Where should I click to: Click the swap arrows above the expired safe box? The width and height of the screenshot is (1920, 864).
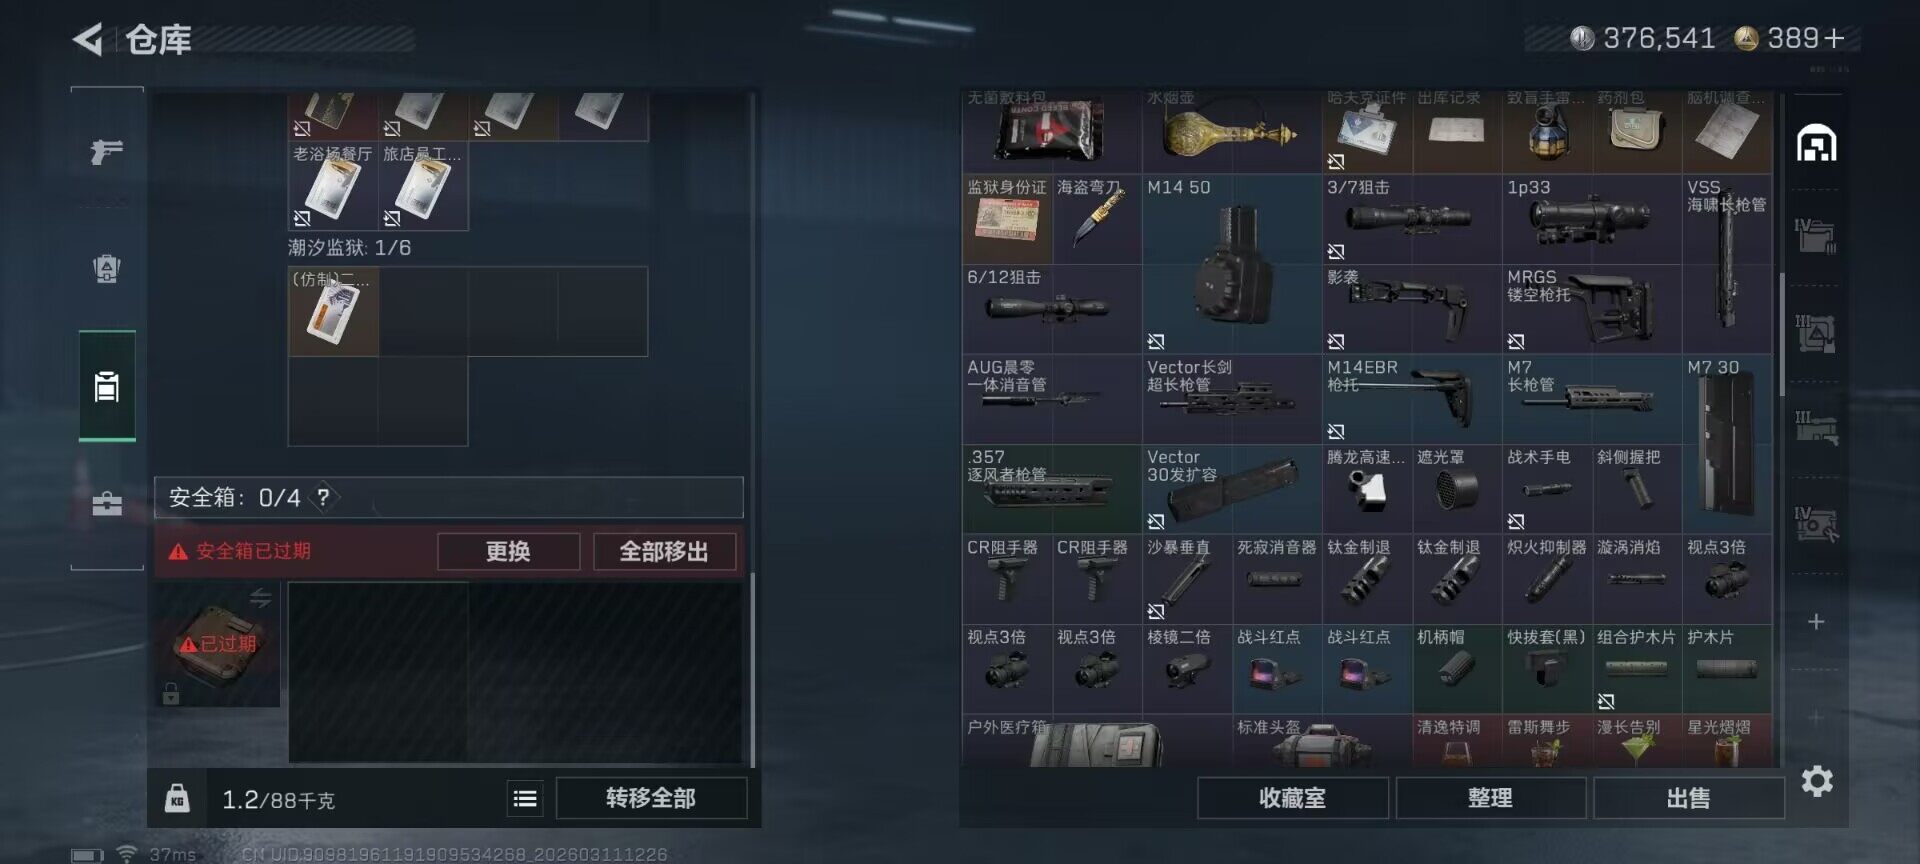coord(261,598)
